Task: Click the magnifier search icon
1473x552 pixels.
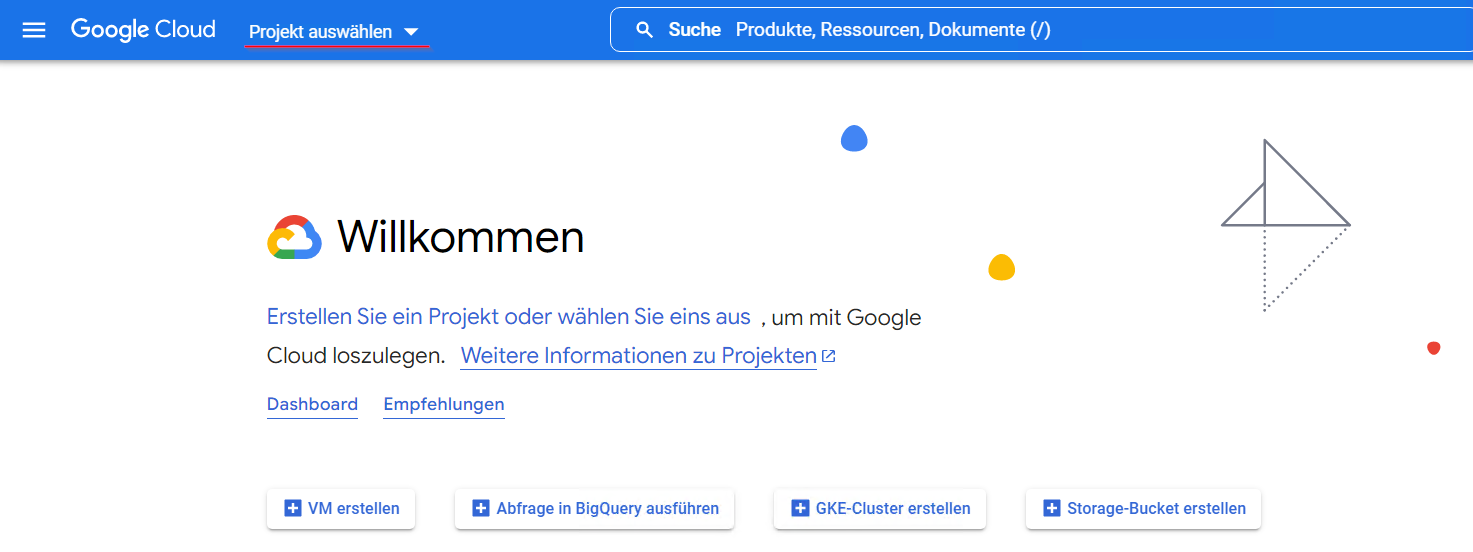Action: [x=645, y=30]
